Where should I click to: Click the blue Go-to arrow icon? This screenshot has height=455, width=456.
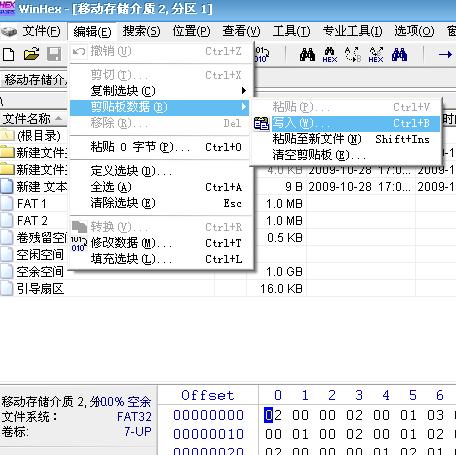click(445, 54)
